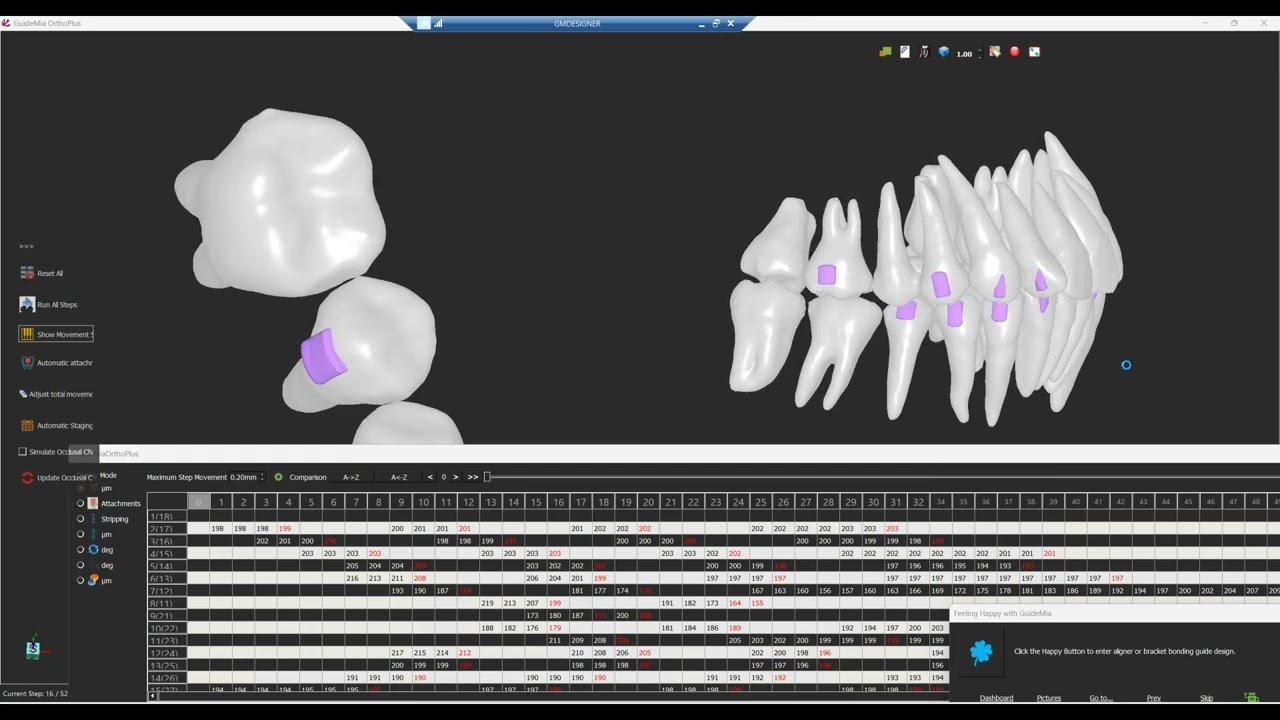This screenshot has height=720, width=1280.
Task: Adjust Maximum Step Movement 0.20mm spinner
Action: coord(262,477)
